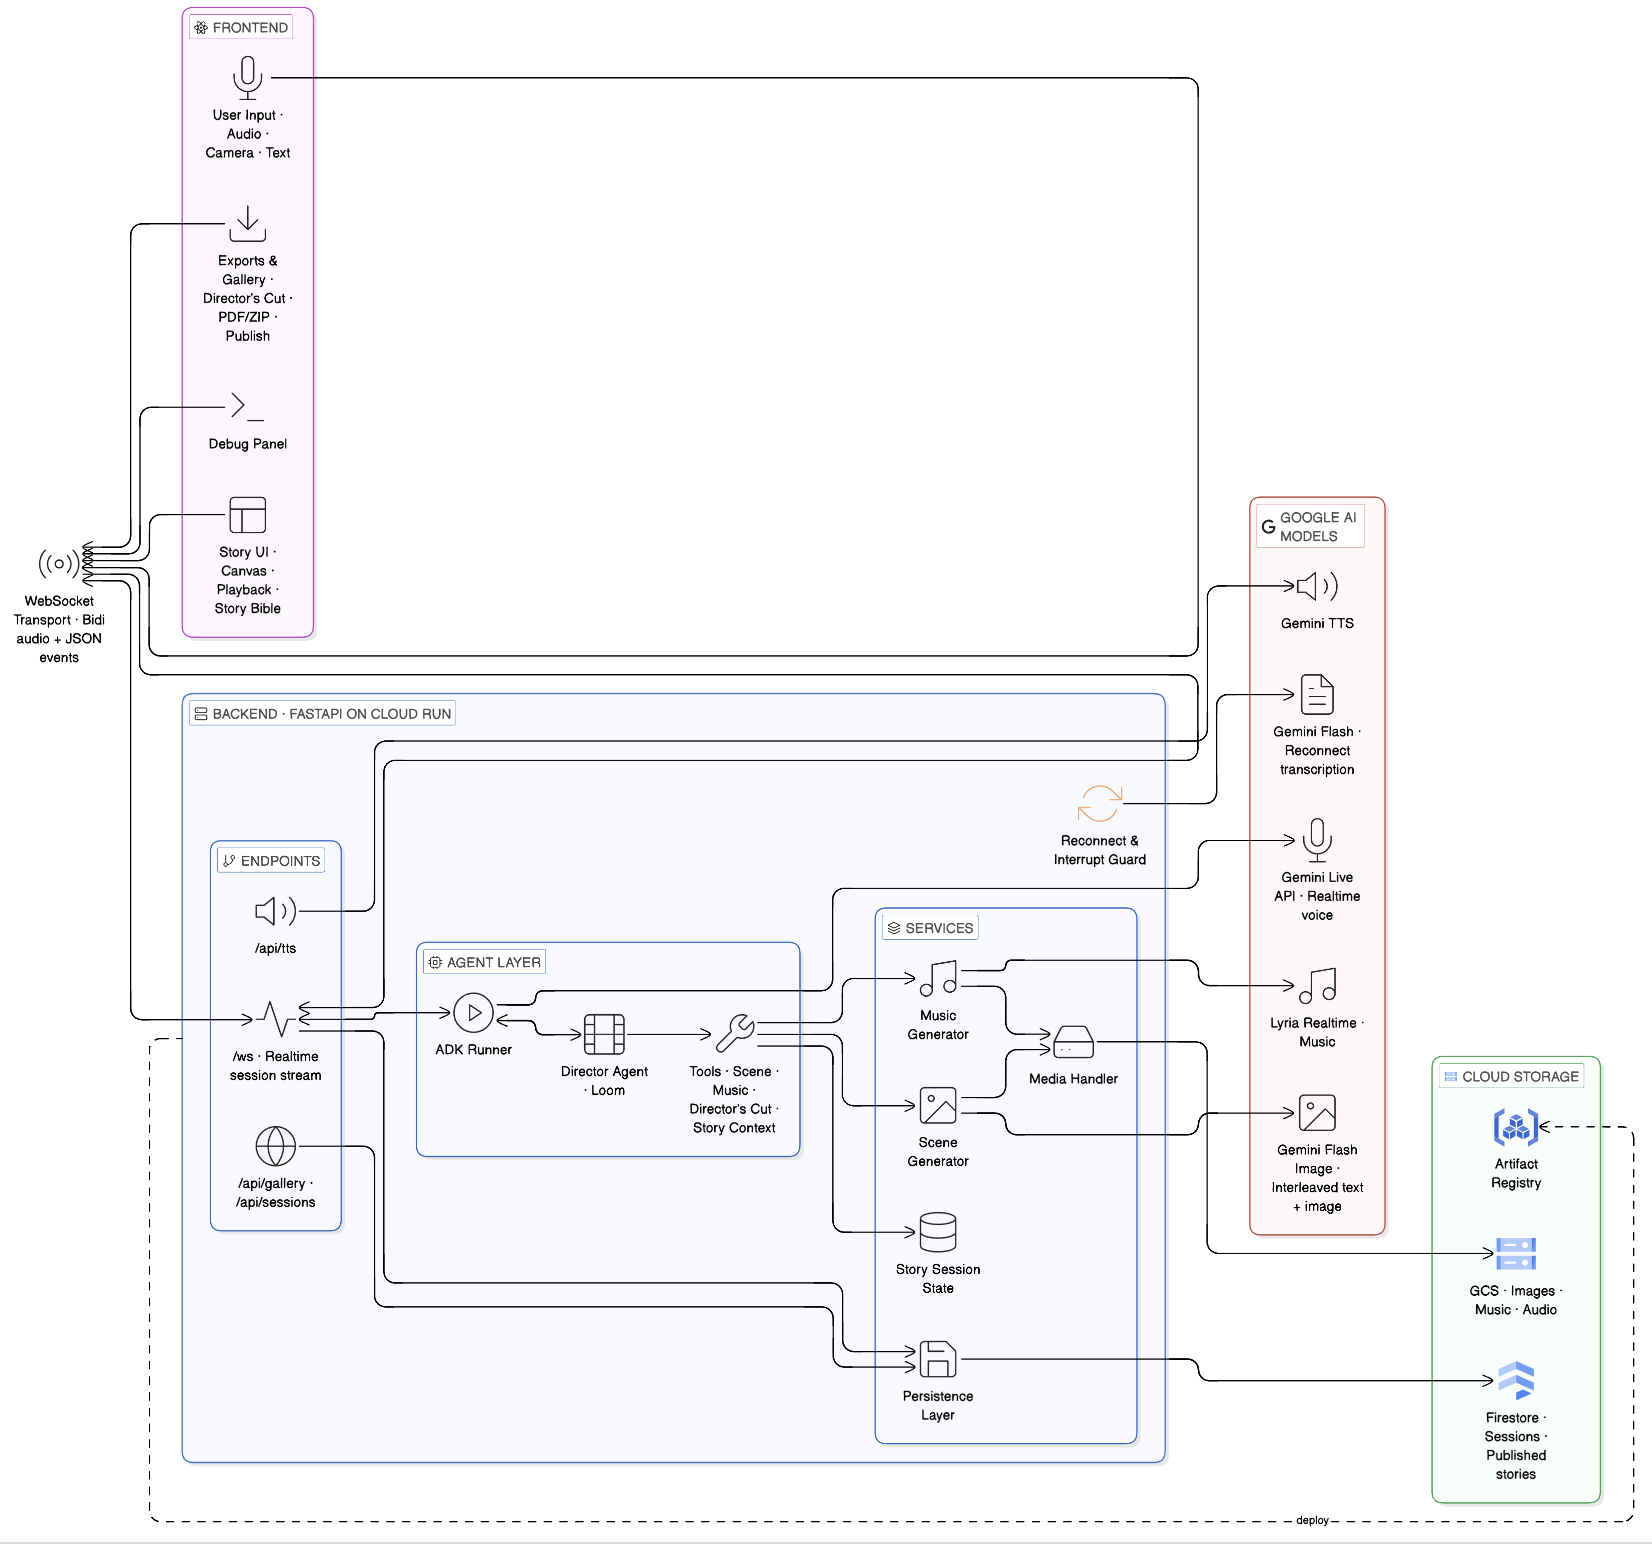The height and width of the screenshot is (1544, 1652).
Task: Select the 'Reconnect & Interrupt Guard' text label
Action: (x=1099, y=850)
